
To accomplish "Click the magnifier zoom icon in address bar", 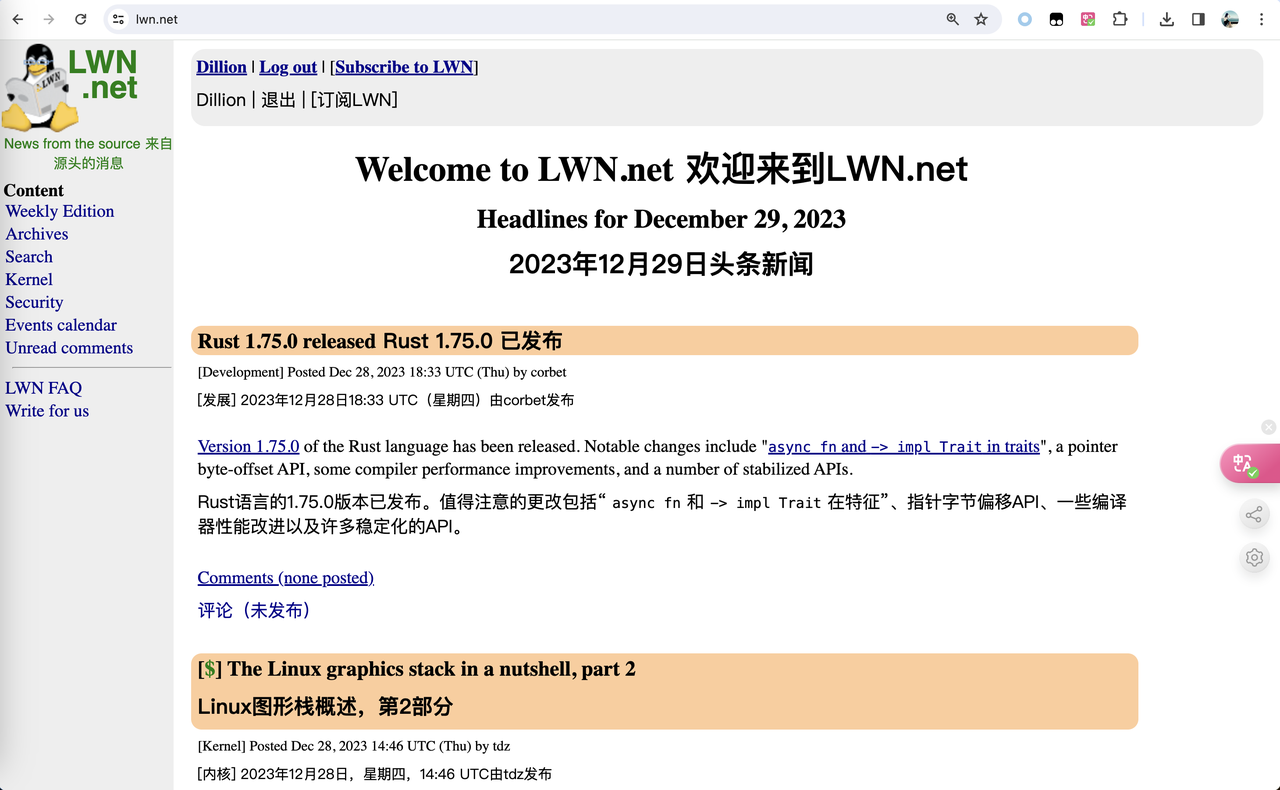I will tap(951, 18).
